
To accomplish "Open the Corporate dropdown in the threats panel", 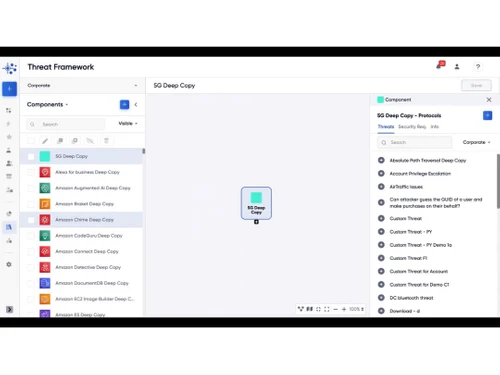I will 476,142.
